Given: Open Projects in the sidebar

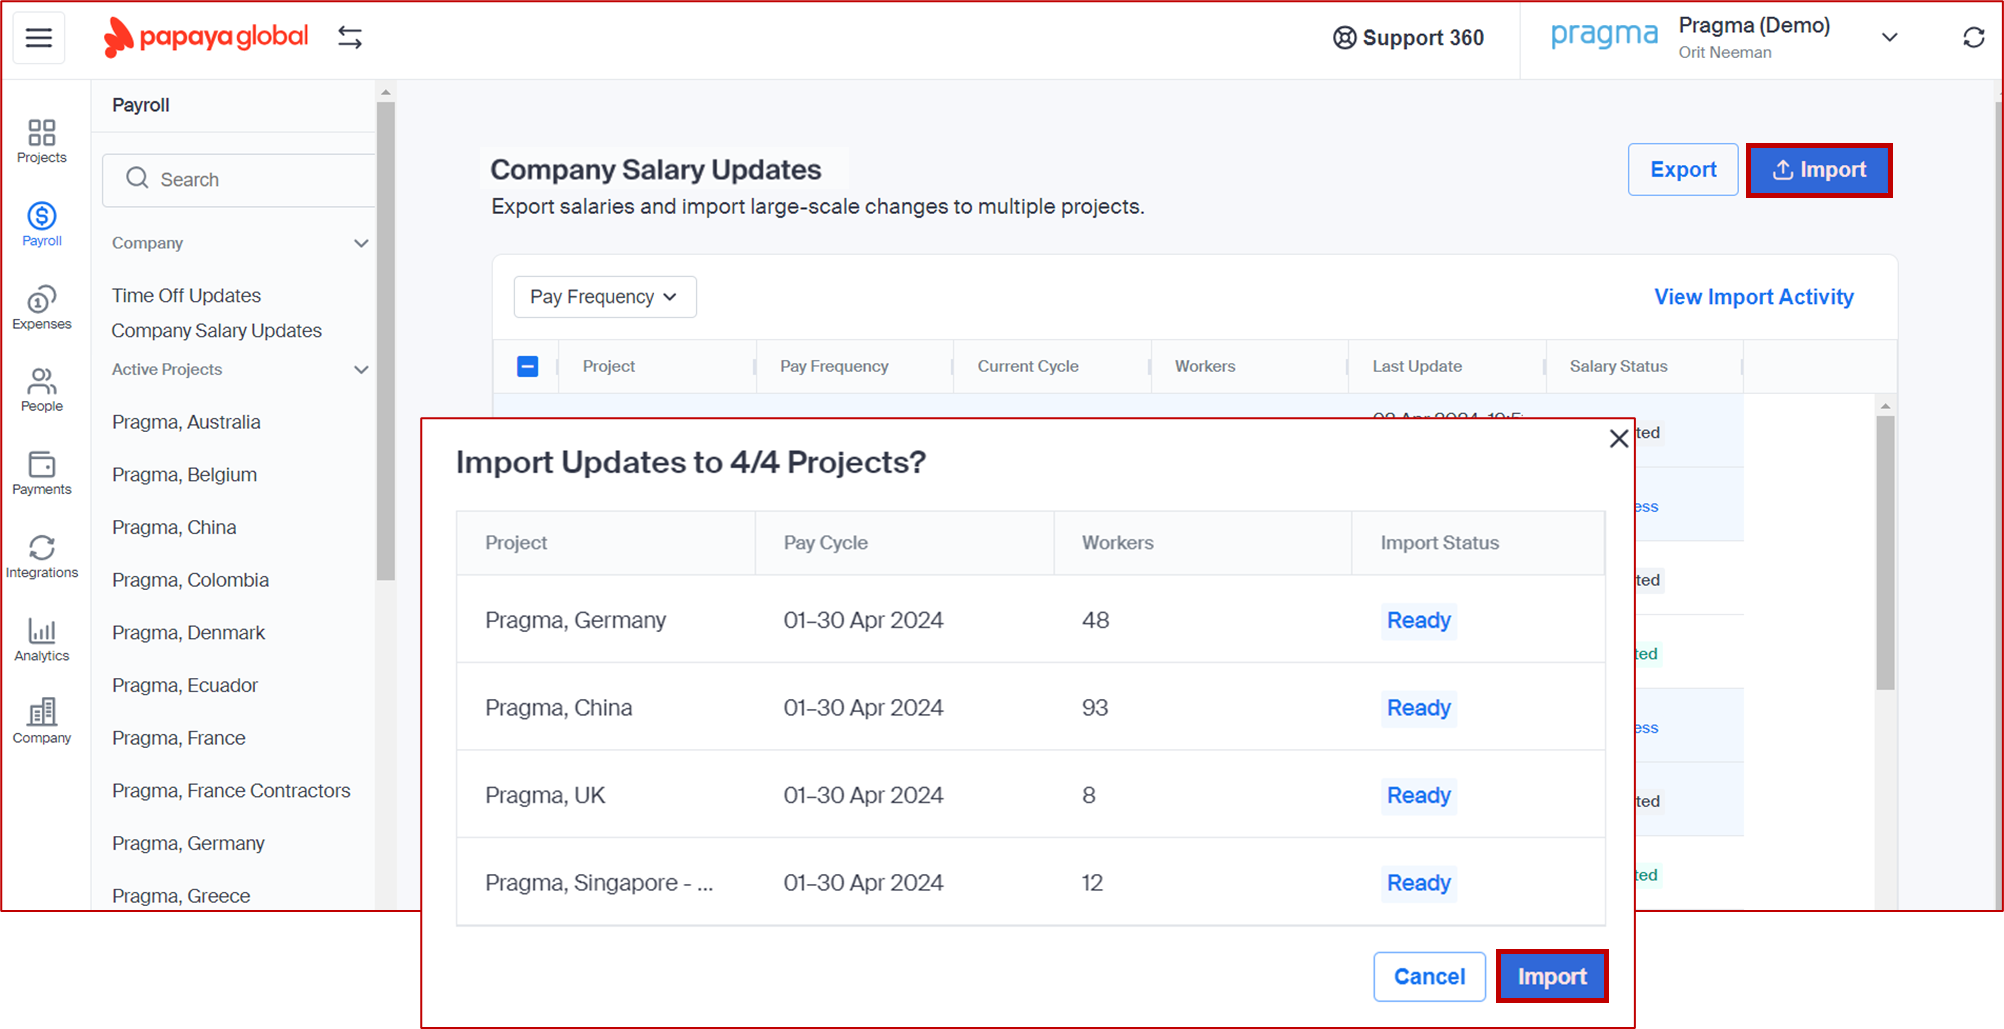Looking at the screenshot, I should coord(42,141).
